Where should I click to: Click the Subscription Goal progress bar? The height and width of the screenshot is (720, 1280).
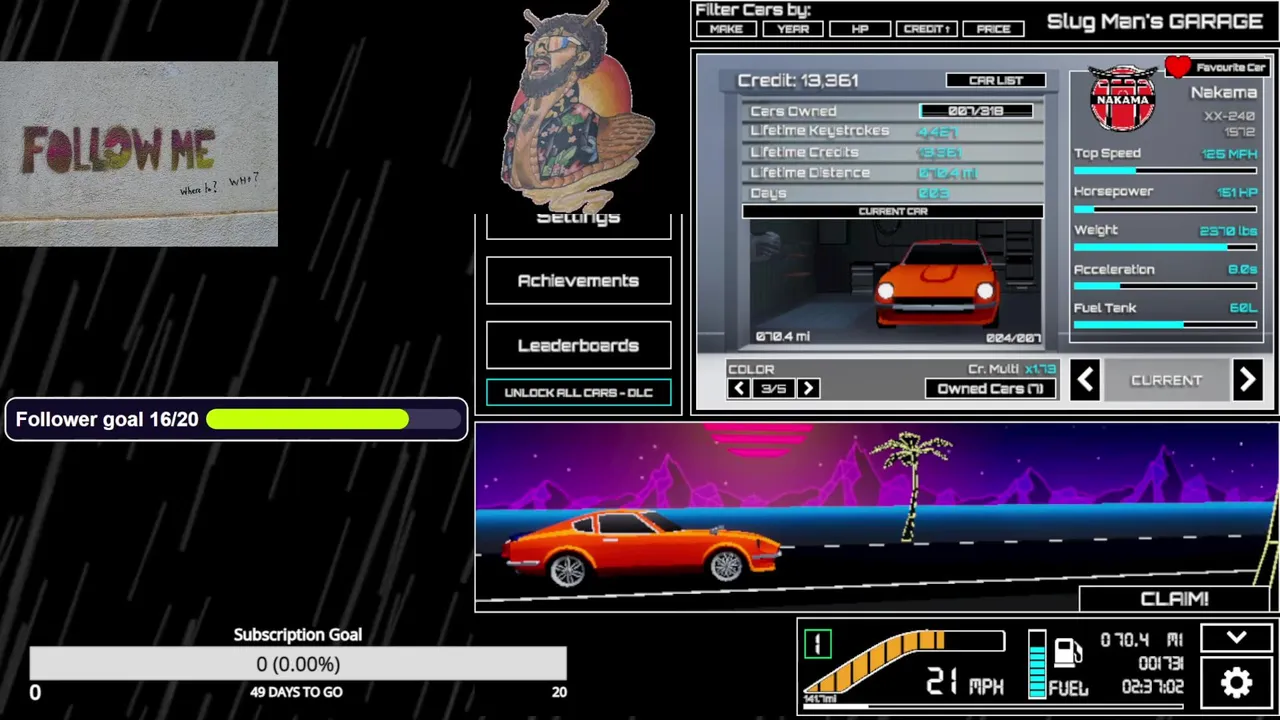point(298,664)
